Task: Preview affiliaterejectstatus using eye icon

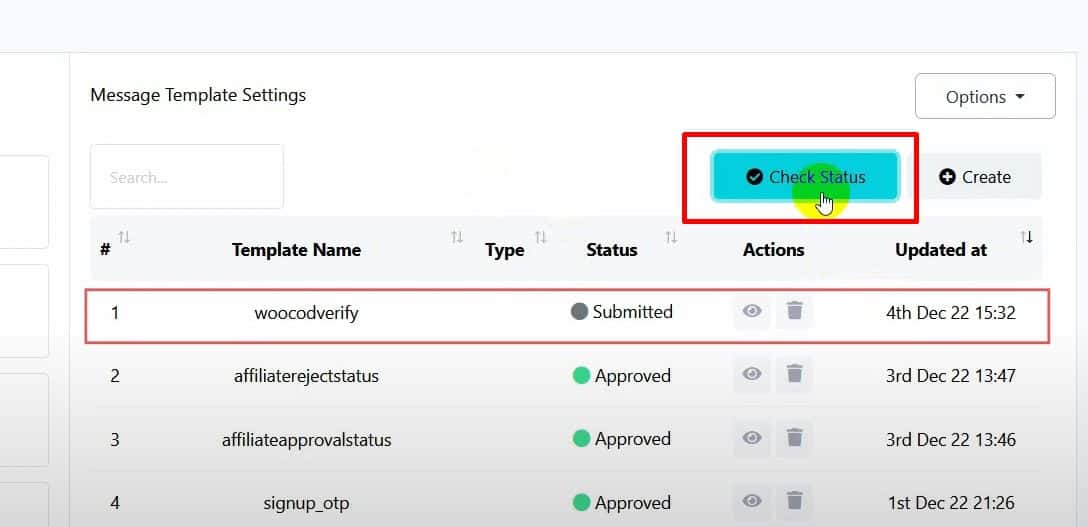Action: tap(752, 375)
